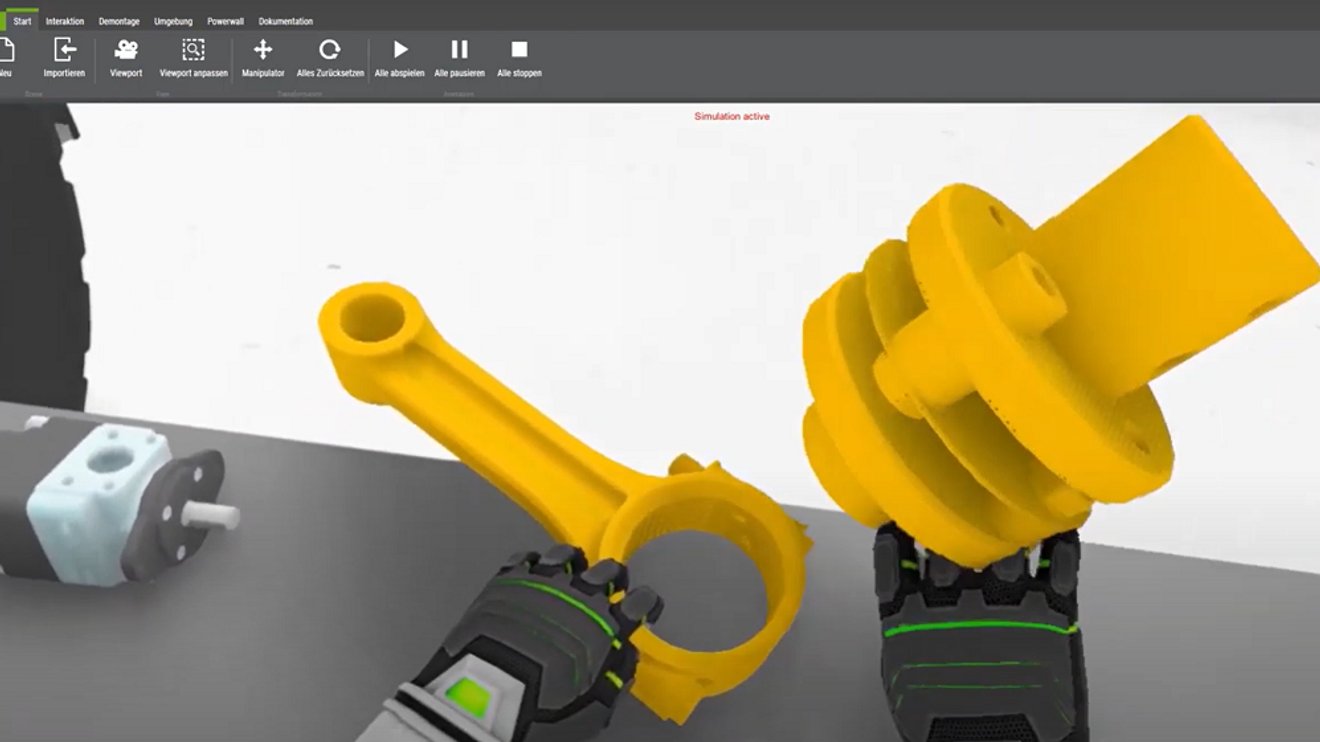Stop all animations with Alle stoppen
Viewport: 1320px width, 742px height.
519,58
